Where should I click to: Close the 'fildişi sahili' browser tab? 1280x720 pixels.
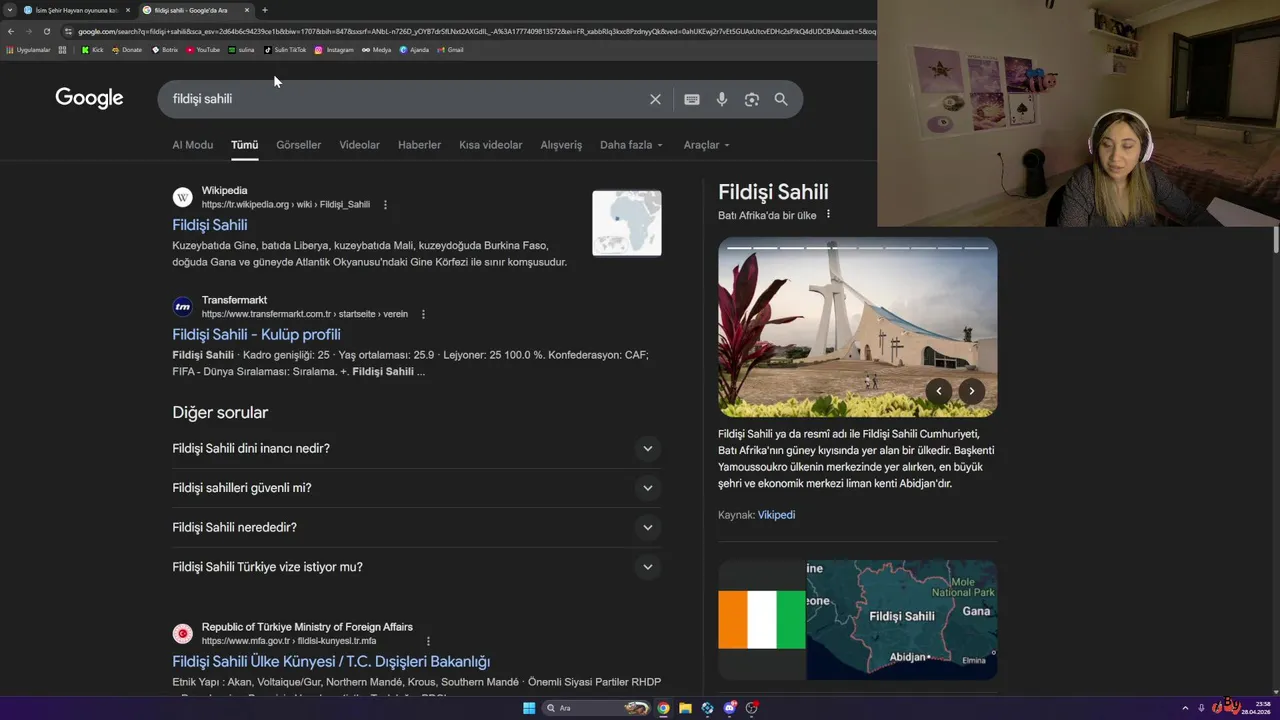click(247, 10)
